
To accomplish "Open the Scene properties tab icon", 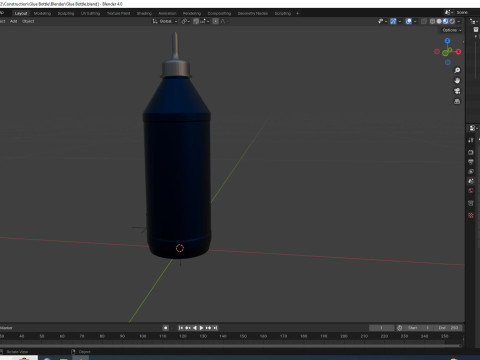I will click(471, 181).
